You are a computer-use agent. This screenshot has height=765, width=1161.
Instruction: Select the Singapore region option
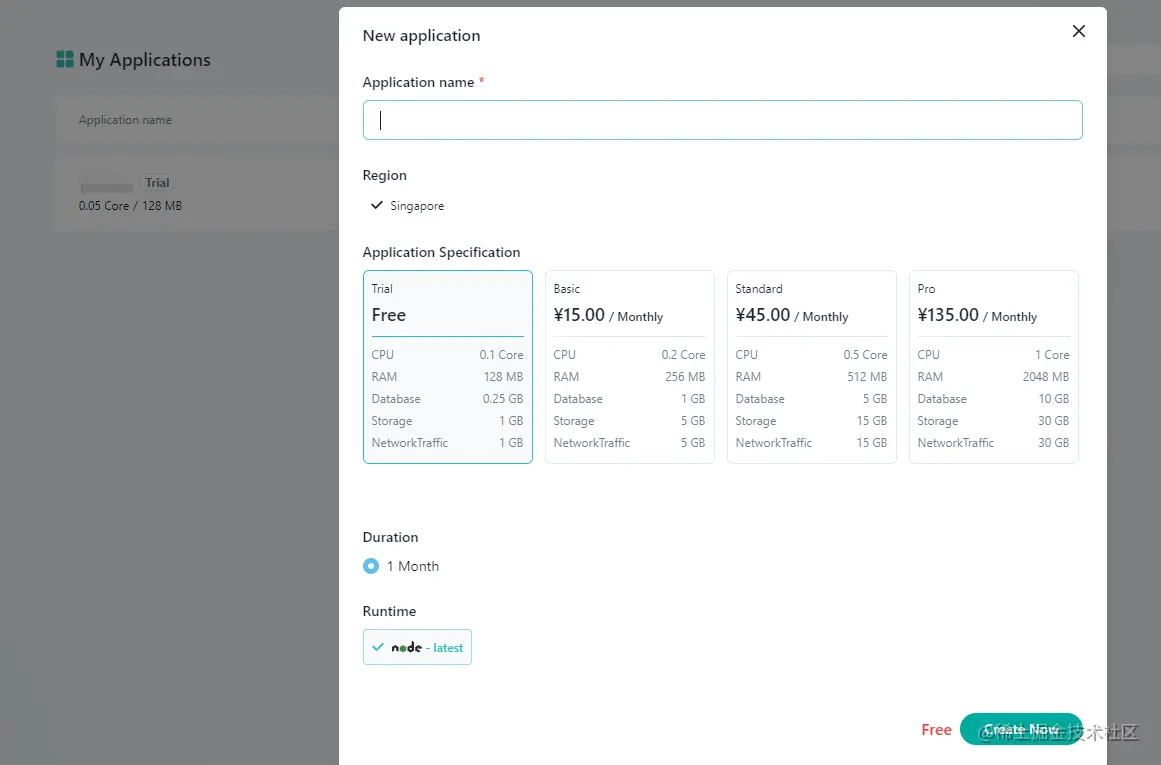click(407, 206)
